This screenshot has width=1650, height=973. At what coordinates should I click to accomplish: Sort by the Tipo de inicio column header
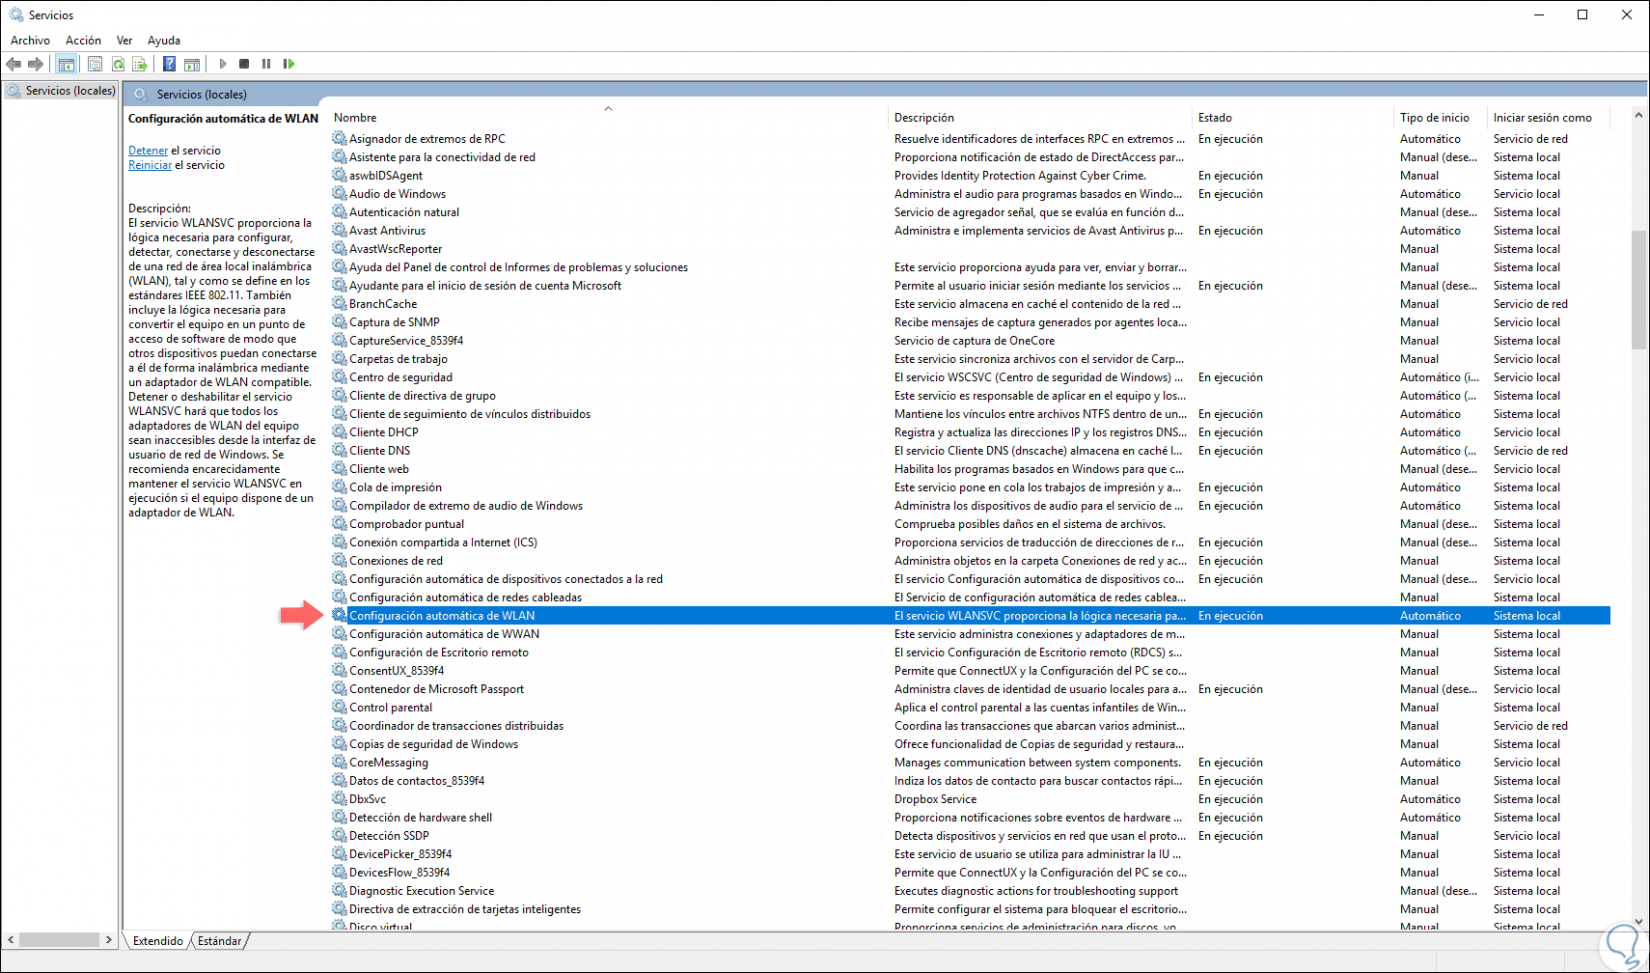(x=1441, y=118)
